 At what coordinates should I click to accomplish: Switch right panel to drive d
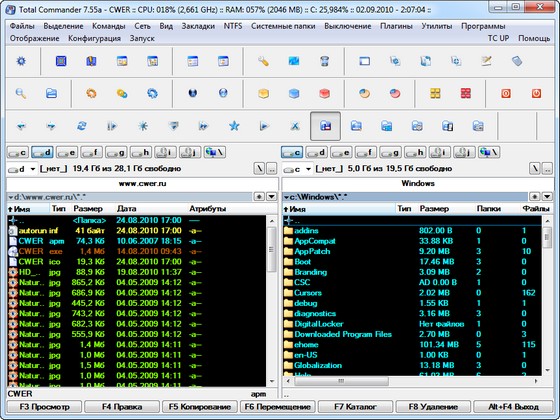tap(316, 152)
